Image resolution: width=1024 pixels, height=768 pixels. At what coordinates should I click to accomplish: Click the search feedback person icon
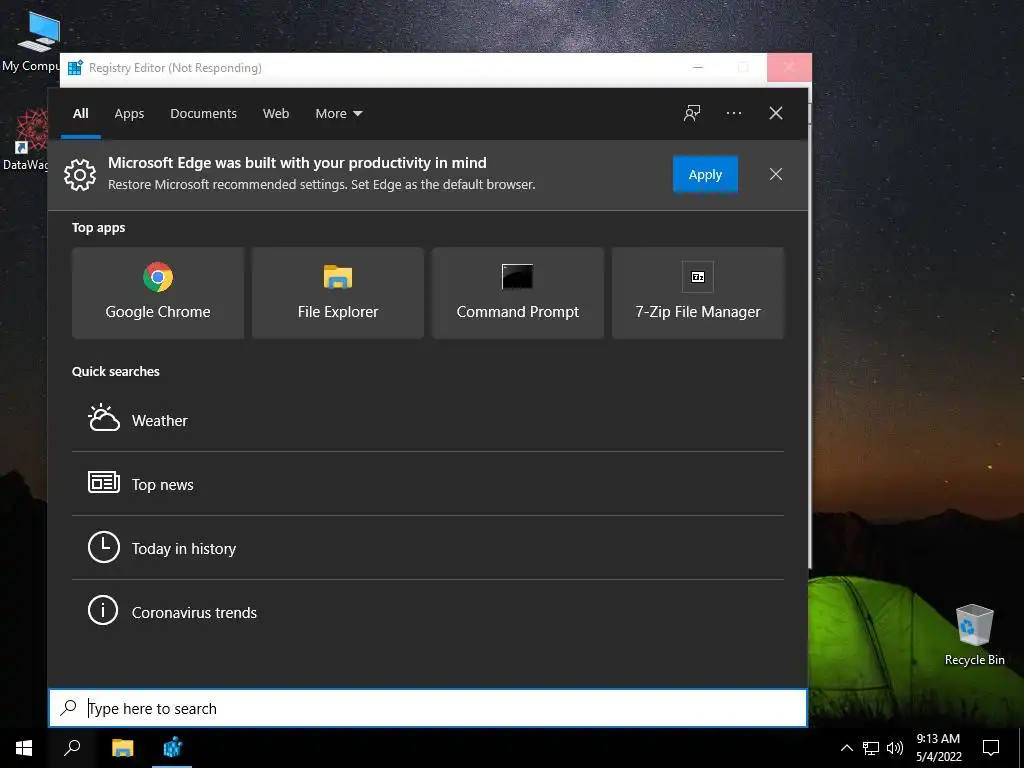click(692, 113)
